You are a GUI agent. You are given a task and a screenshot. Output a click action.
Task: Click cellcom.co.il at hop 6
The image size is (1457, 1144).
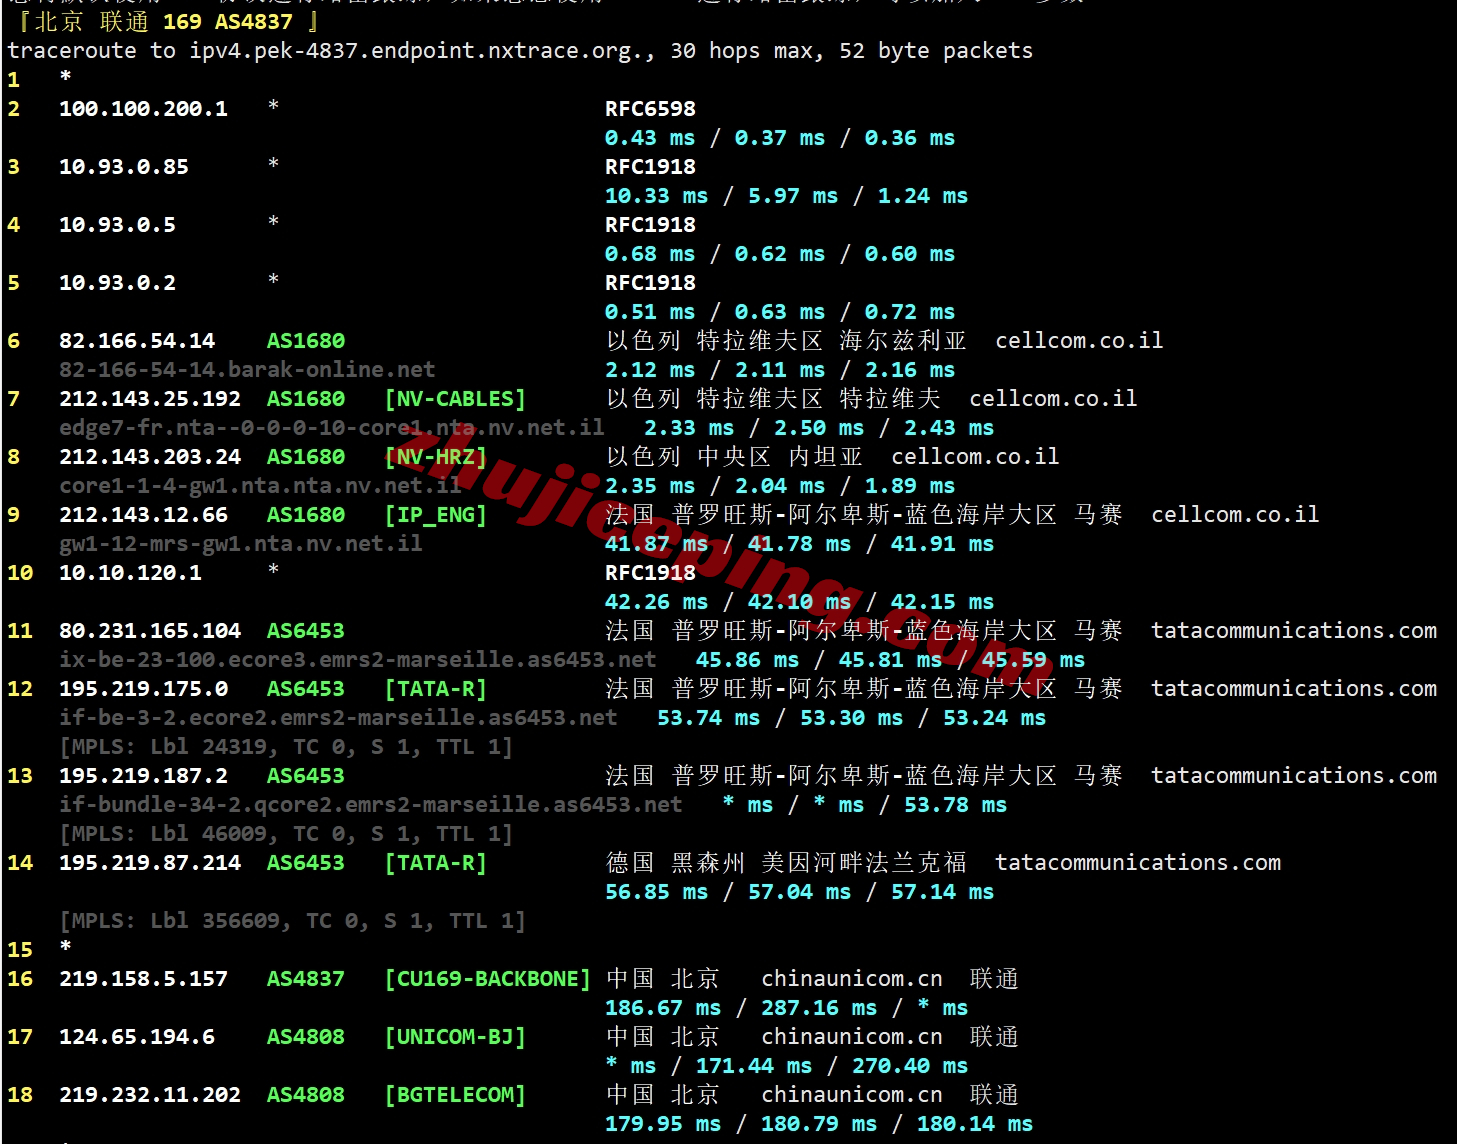pyautogui.click(x=1079, y=341)
